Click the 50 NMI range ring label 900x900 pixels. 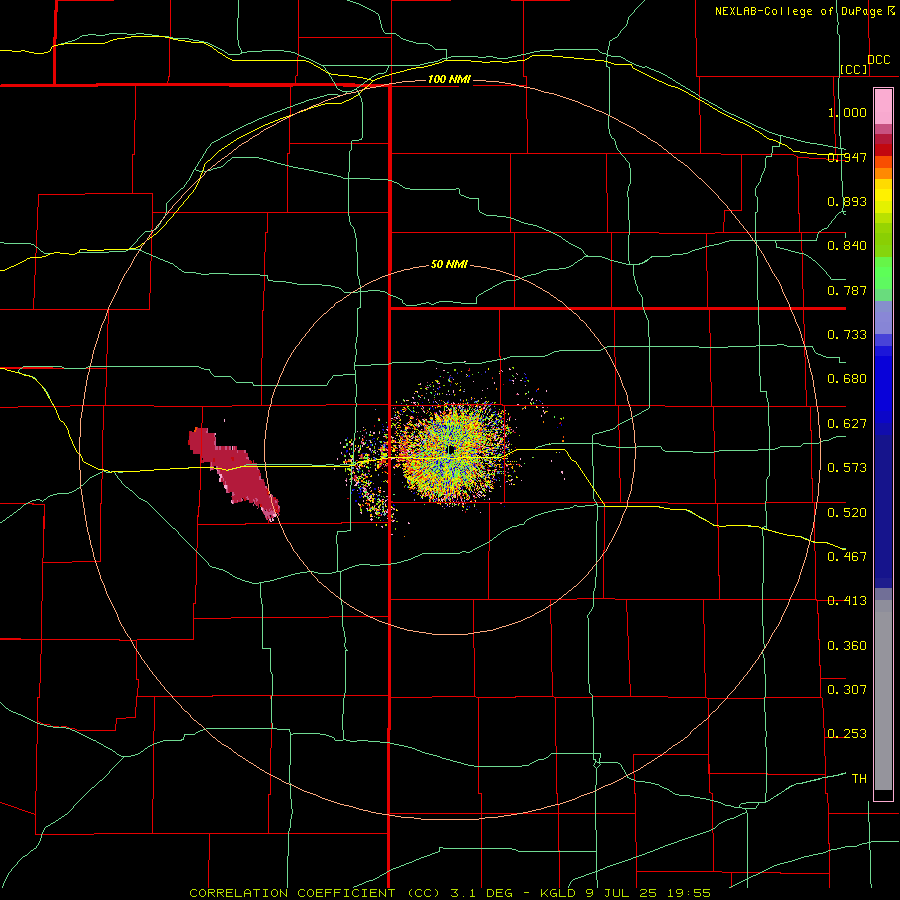[x=449, y=265]
